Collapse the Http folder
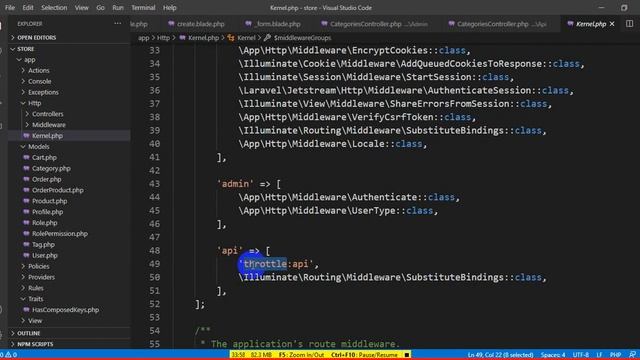The width and height of the screenshot is (640, 360). coord(34,103)
